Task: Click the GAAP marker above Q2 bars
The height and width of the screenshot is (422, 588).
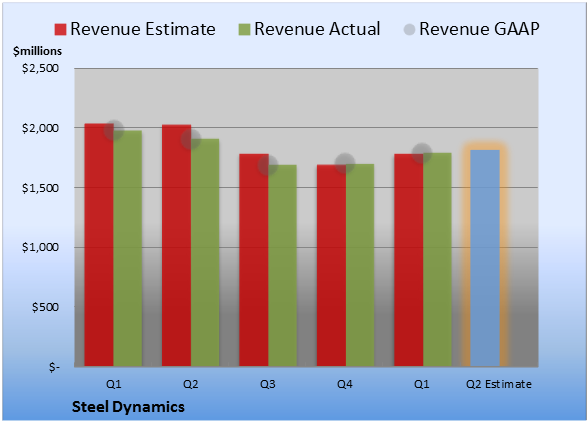Action: click(x=191, y=139)
